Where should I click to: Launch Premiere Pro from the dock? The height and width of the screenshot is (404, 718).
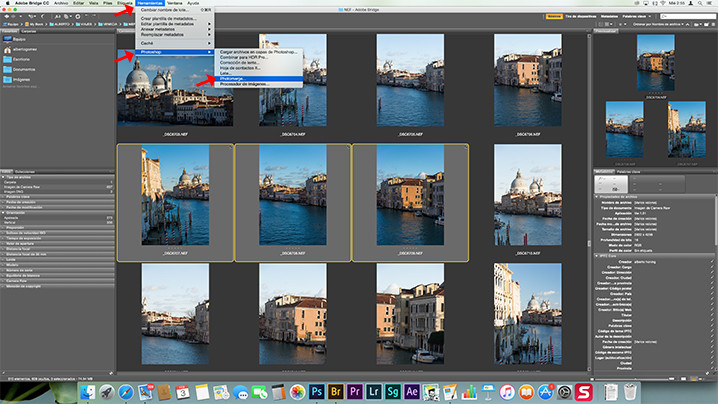(x=354, y=392)
